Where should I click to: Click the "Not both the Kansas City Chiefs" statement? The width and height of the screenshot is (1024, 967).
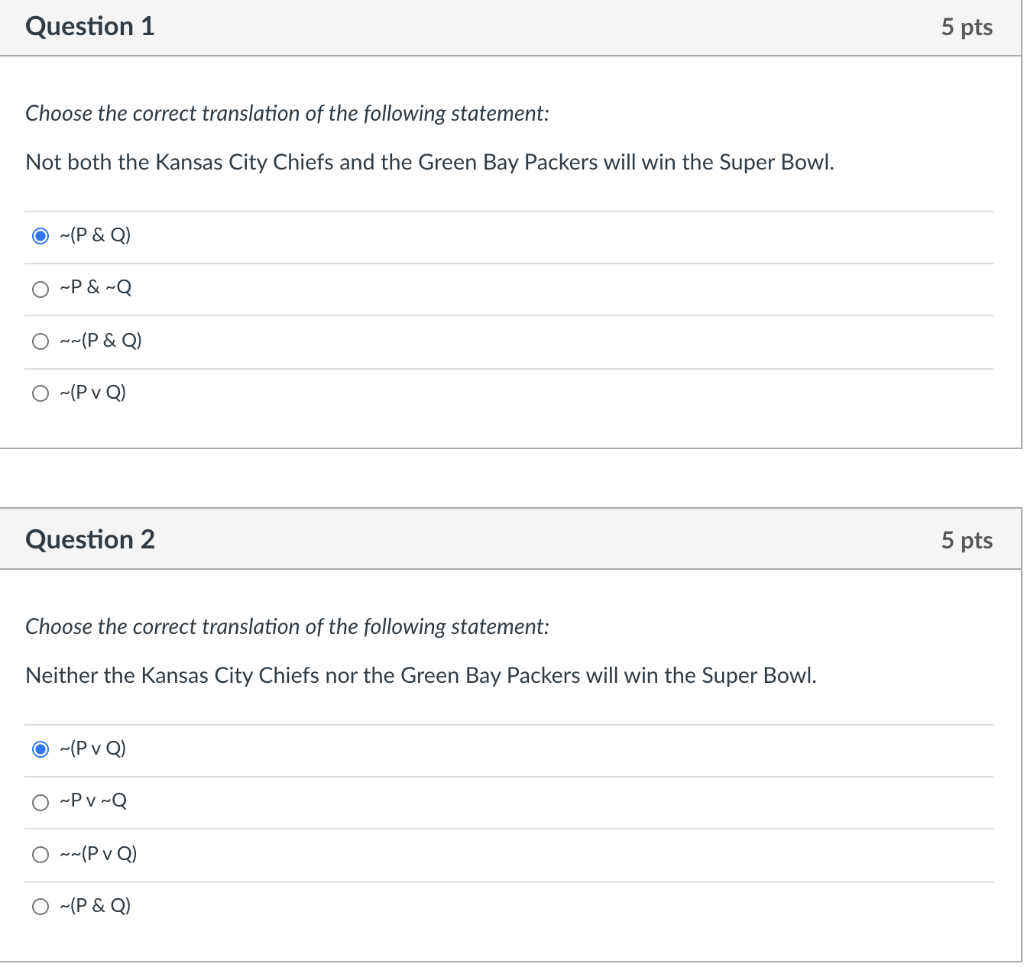point(430,162)
